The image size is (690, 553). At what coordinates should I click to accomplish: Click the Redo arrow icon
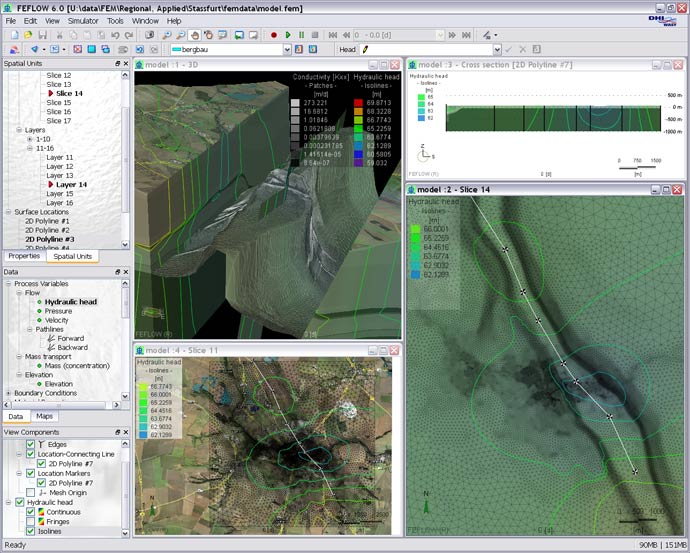129,35
